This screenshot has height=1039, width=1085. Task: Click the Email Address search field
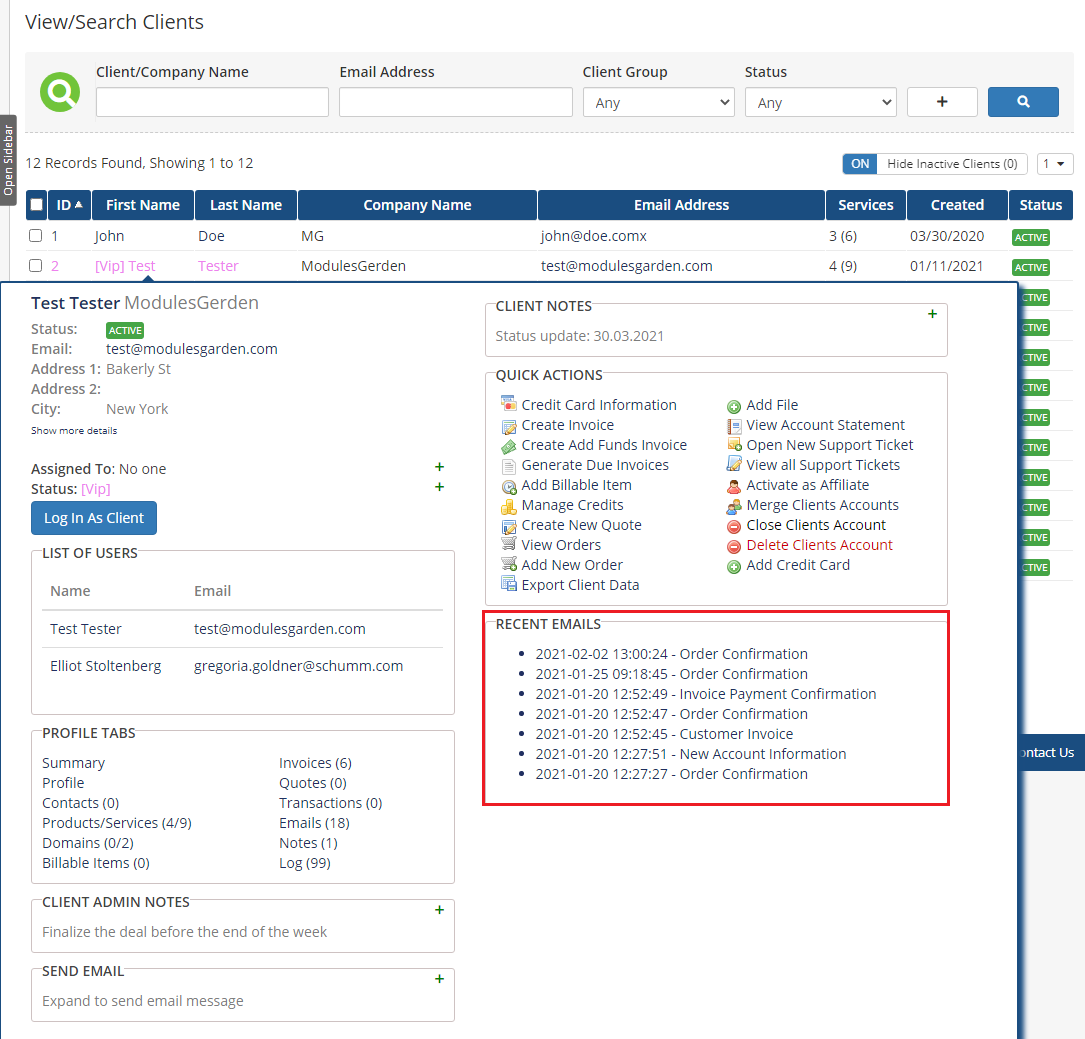click(x=455, y=102)
